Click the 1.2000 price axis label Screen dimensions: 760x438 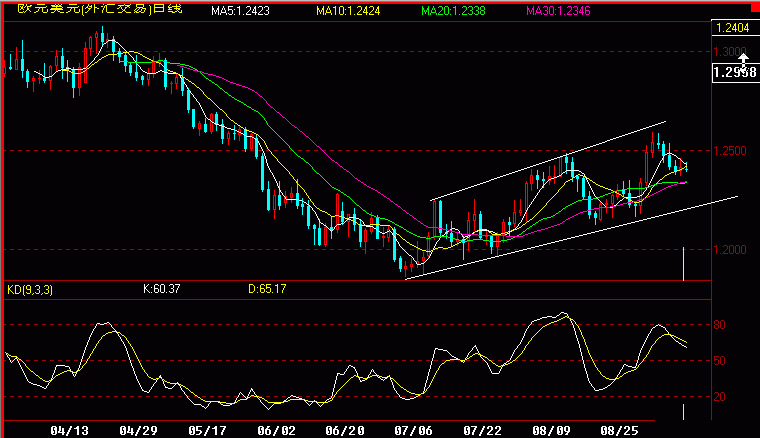730,250
